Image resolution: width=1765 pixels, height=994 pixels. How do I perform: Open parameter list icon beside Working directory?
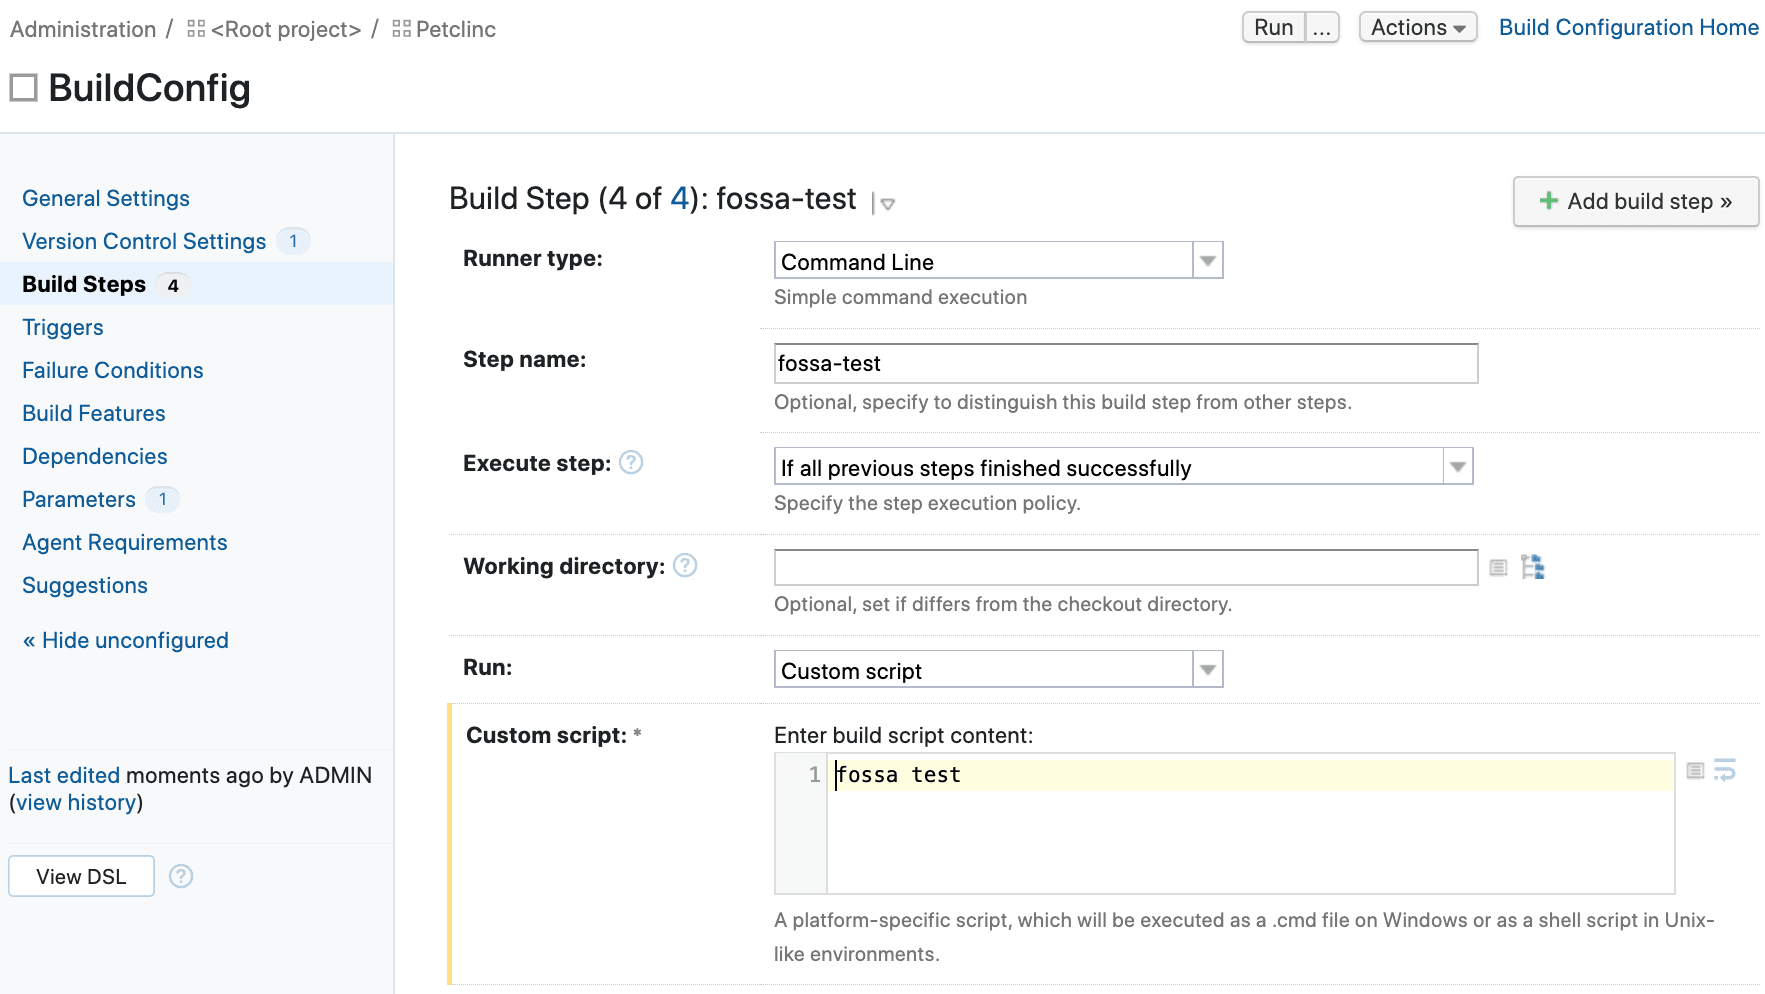[x=1498, y=568]
